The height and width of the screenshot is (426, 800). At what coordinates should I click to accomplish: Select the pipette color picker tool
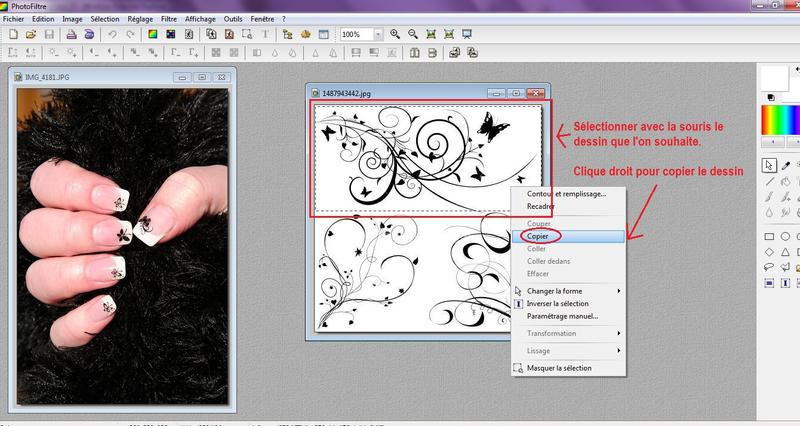click(x=787, y=164)
